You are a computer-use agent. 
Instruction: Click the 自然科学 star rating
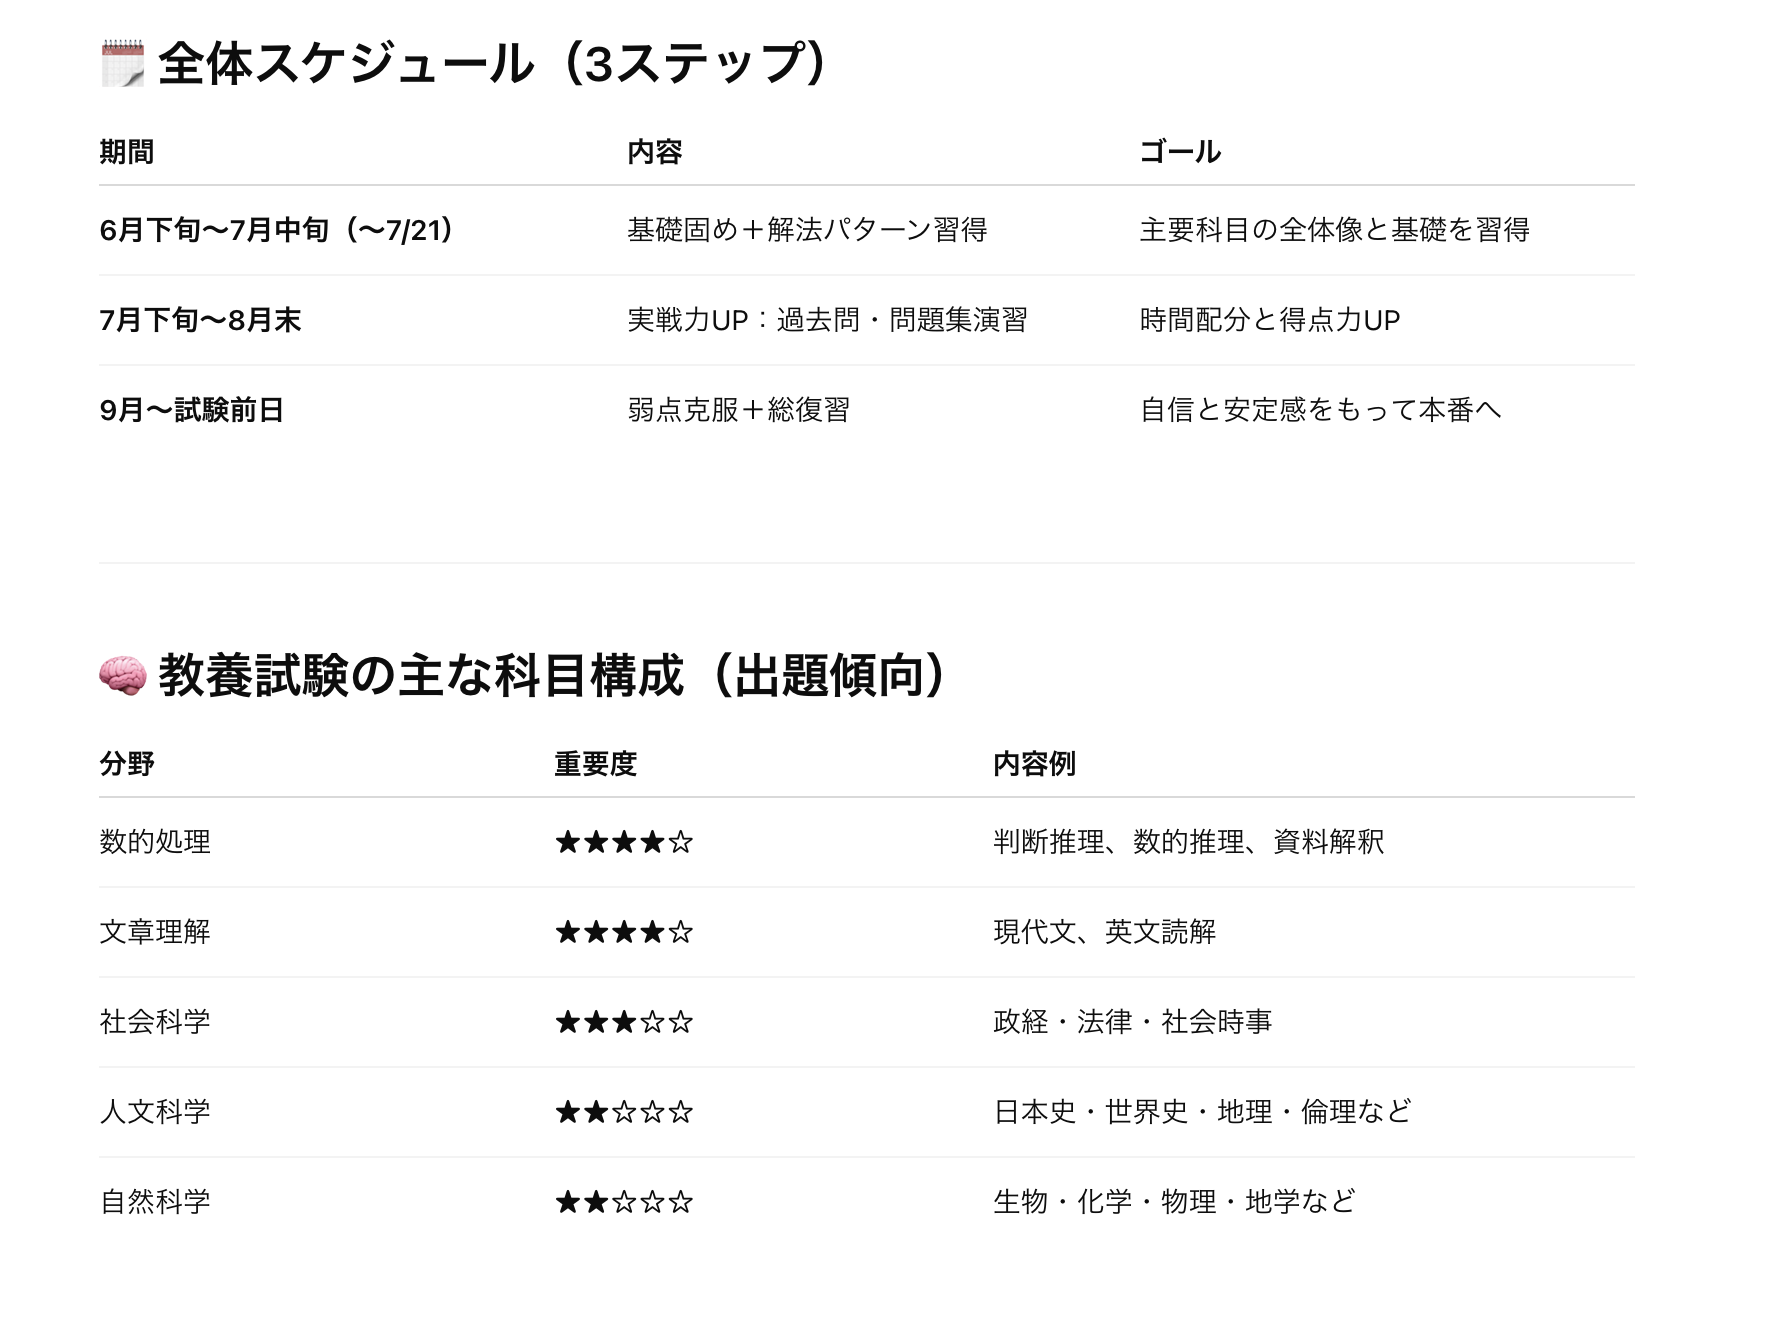tap(624, 1202)
